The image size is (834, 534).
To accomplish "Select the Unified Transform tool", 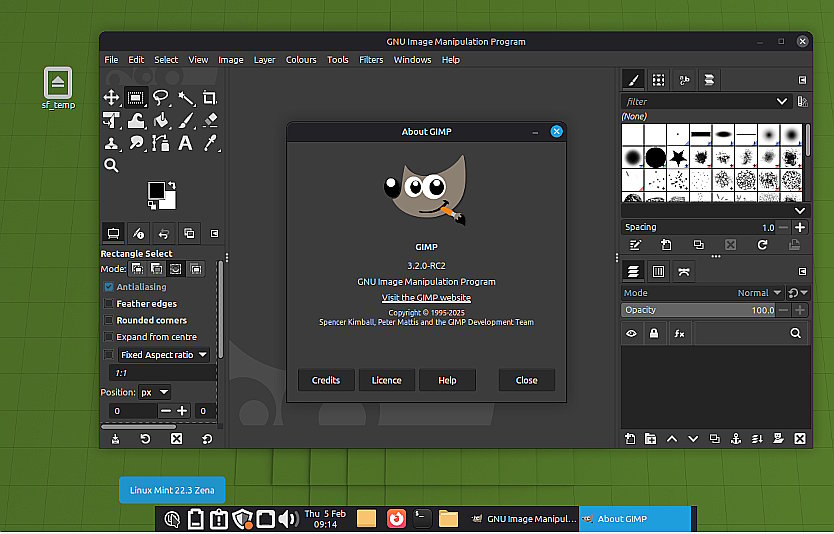I will [x=111, y=121].
